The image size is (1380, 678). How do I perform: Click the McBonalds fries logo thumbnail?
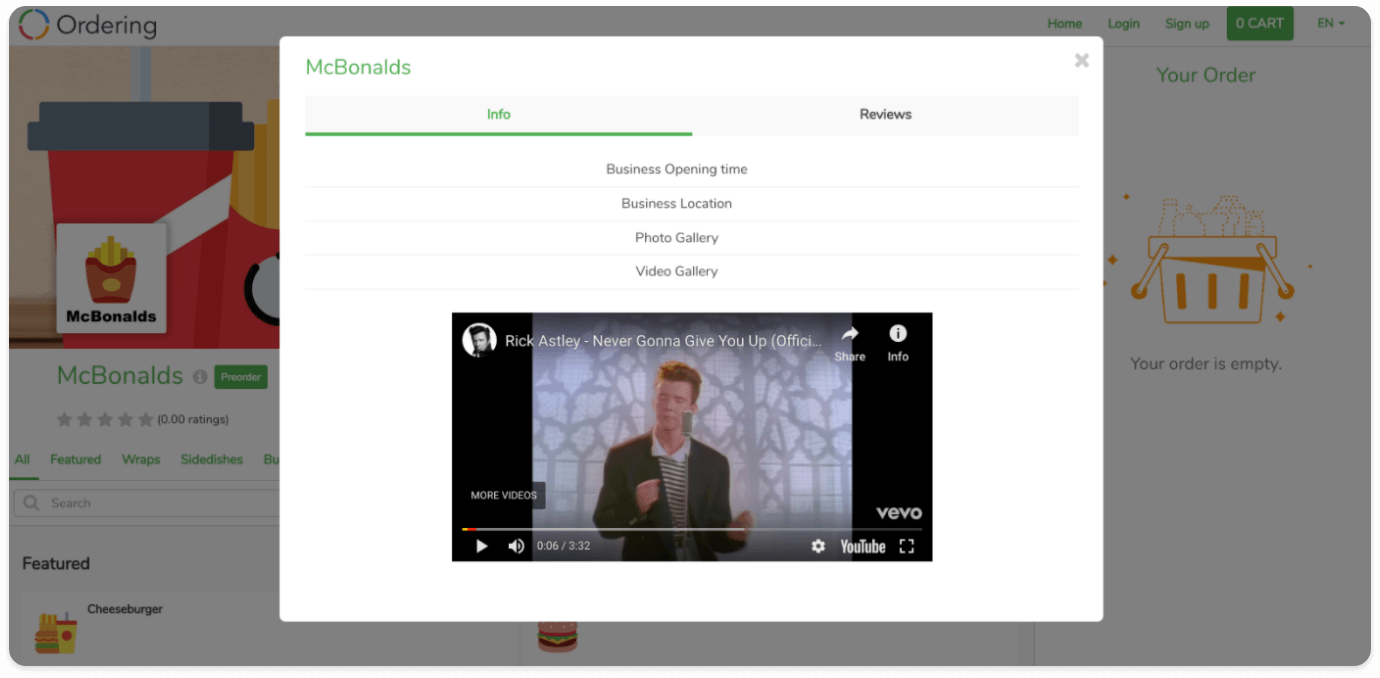coord(111,278)
